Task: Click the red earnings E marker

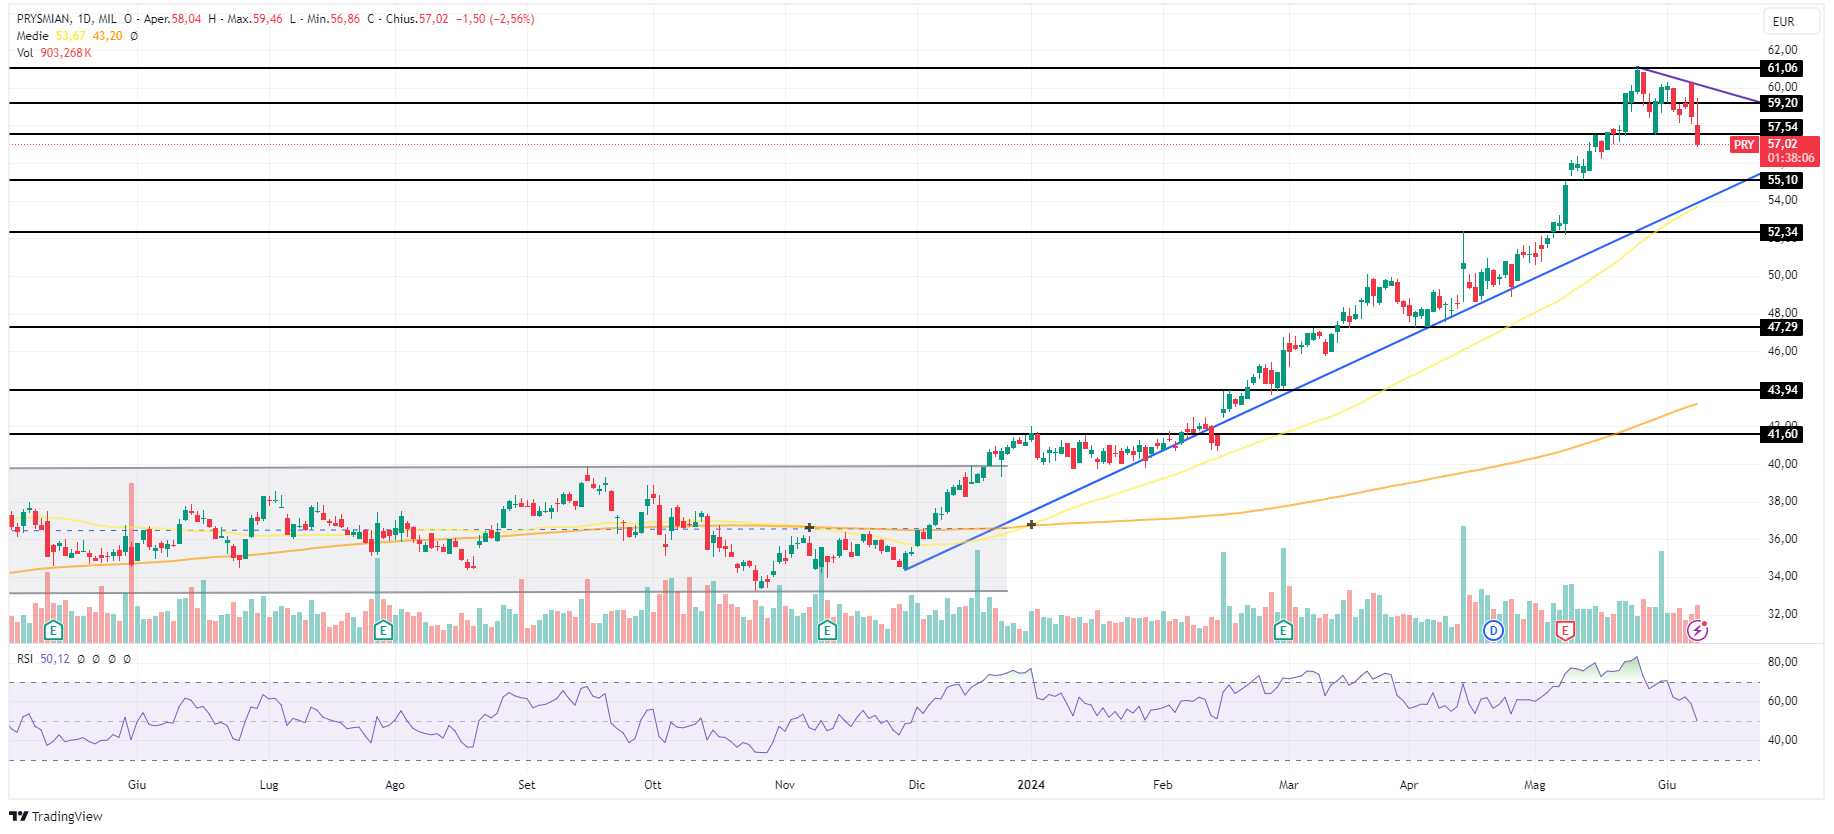Action: (1565, 630)
